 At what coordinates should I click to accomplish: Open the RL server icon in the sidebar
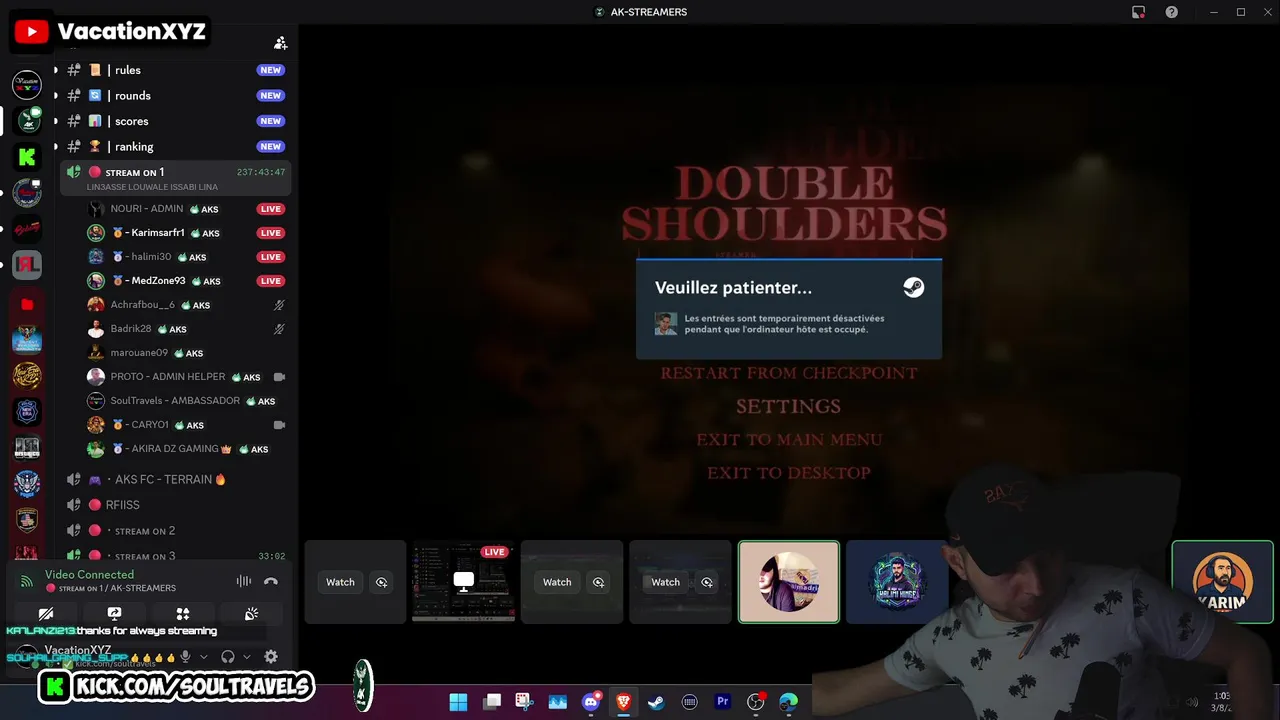coord(27,265)
